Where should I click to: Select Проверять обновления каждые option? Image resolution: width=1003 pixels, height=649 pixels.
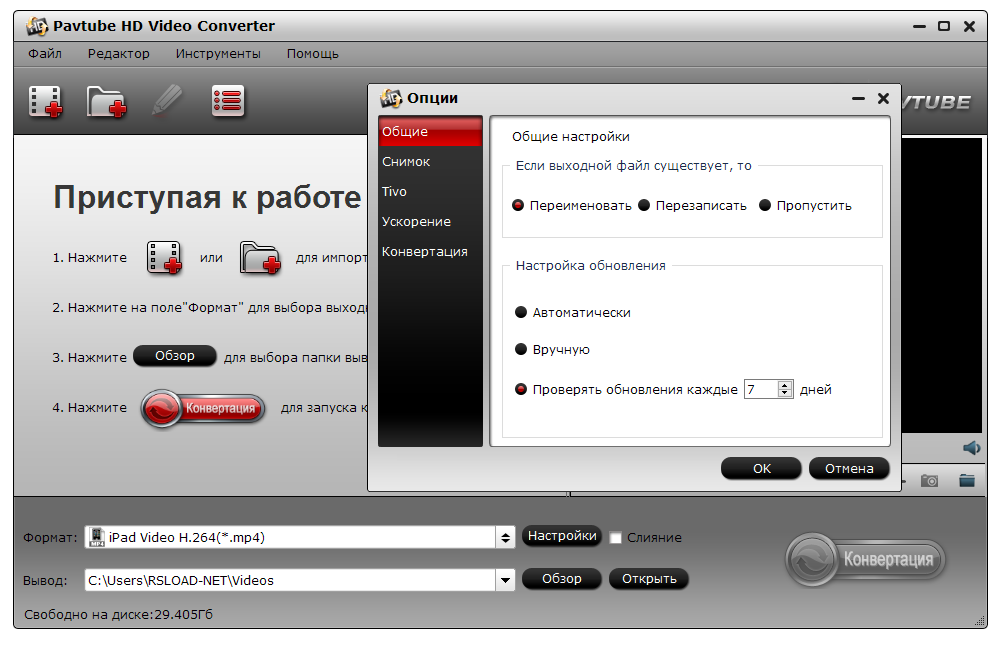coord(521,389)
